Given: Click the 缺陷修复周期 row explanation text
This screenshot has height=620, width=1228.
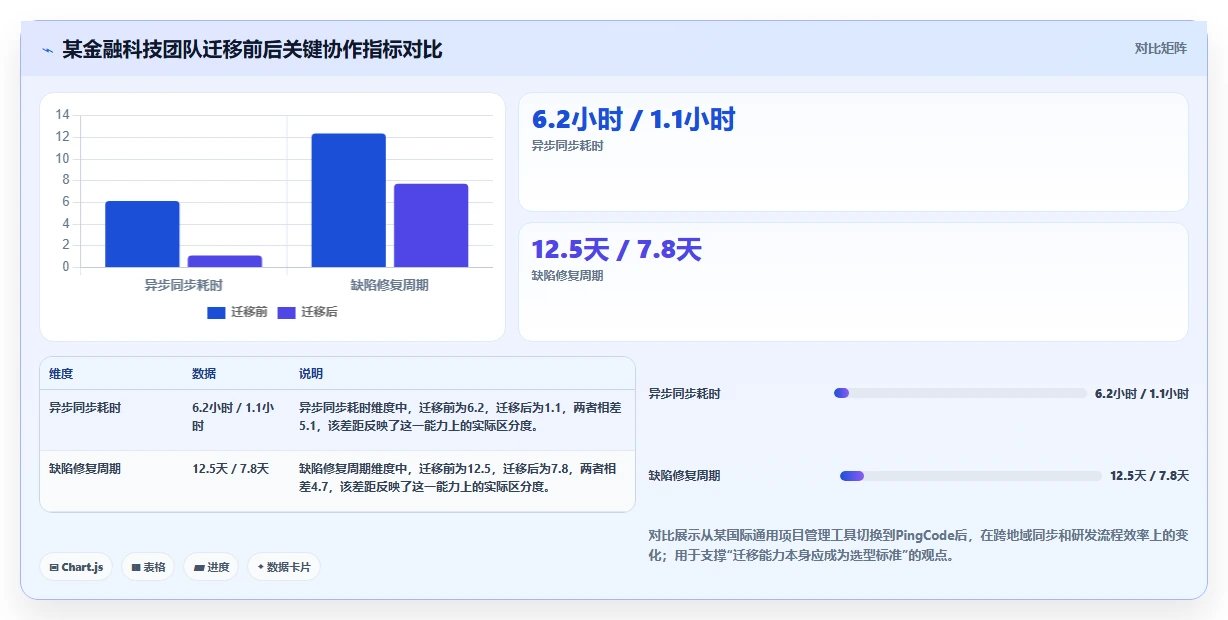Looking at the screenshot, I should click(457, 477).
